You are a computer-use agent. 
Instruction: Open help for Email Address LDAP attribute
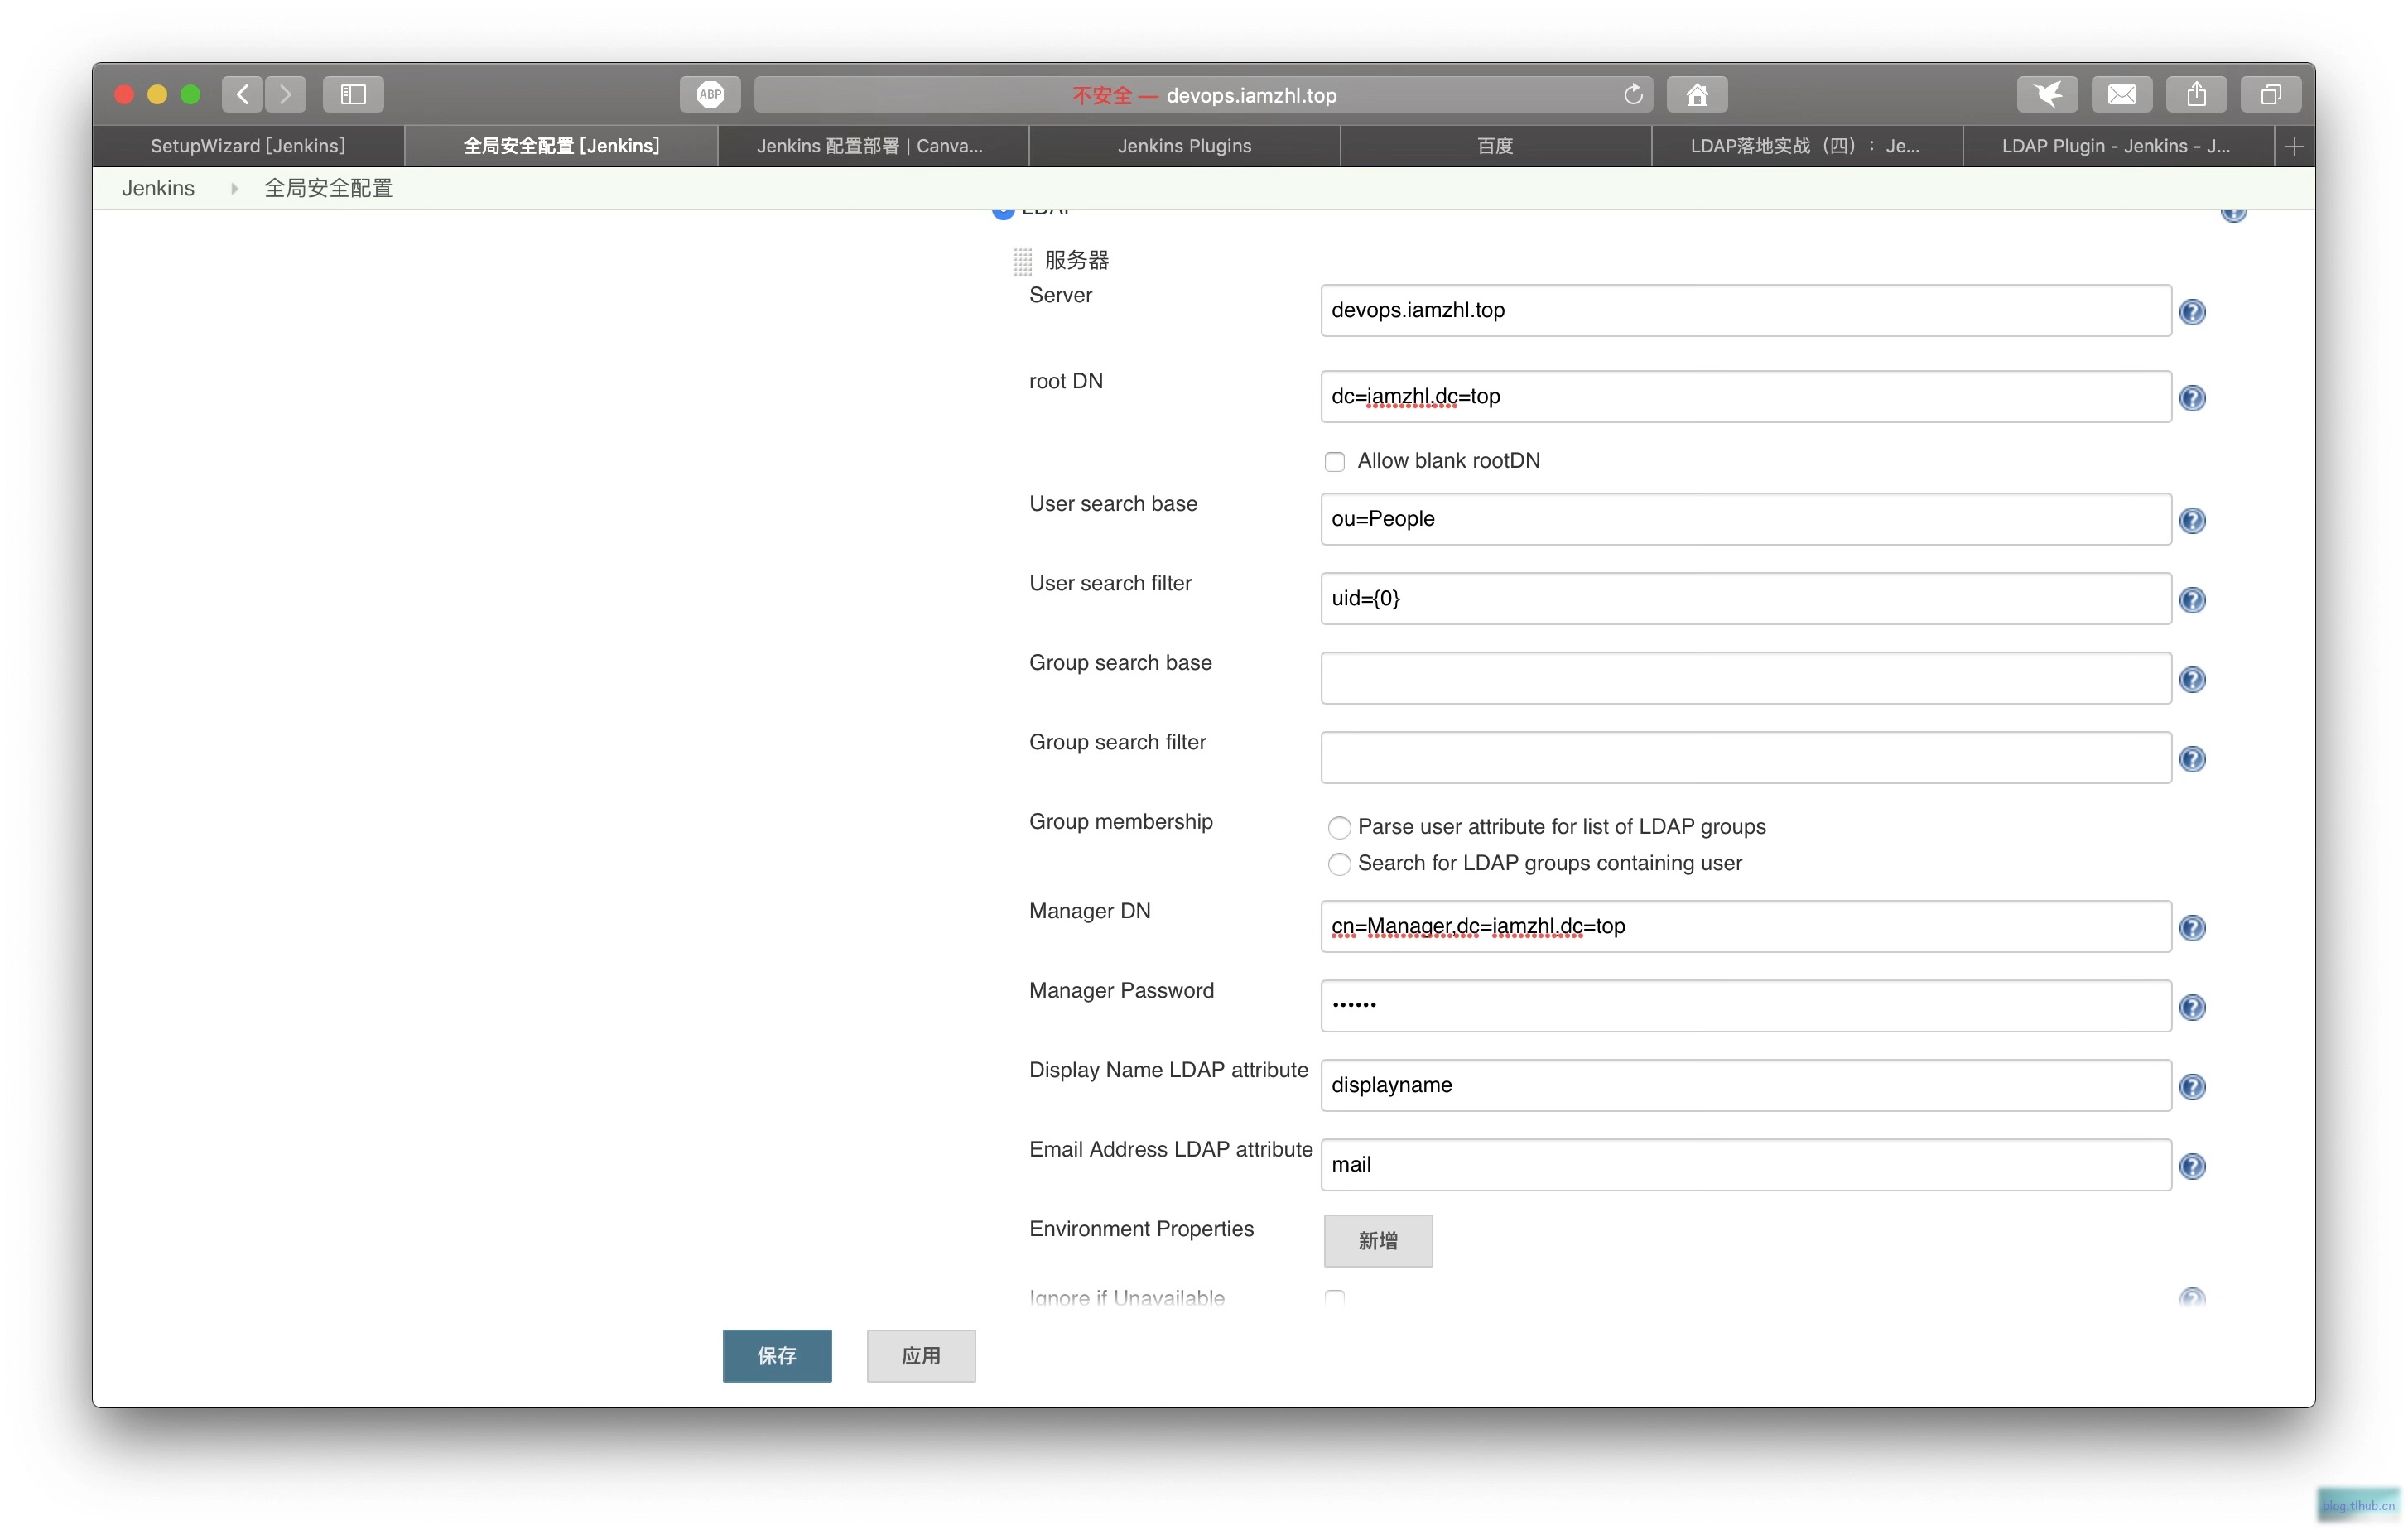coord(2191,1166)
